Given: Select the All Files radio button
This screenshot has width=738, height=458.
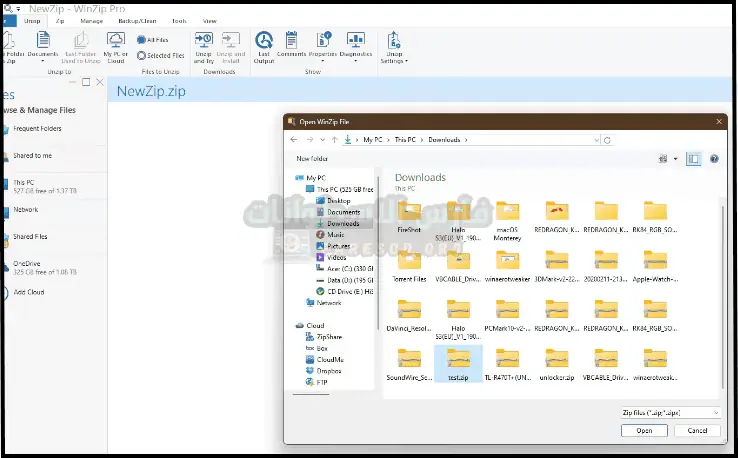Looking at the screenshot, I should (x=140, y=40).
